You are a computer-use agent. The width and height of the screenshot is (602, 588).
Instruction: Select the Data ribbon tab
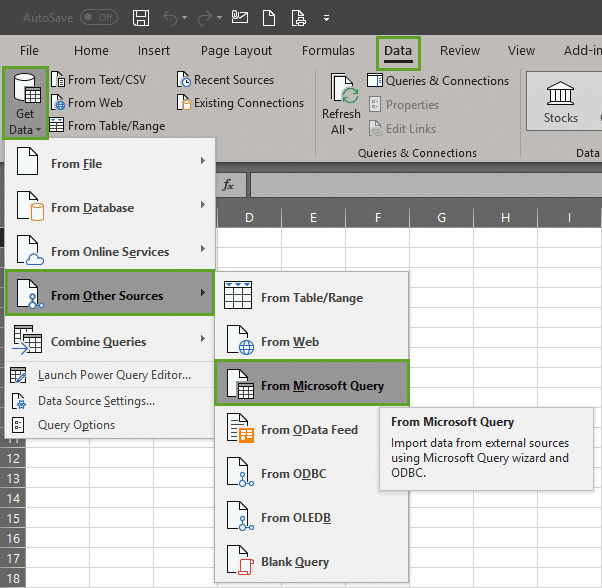coord(398,53)
